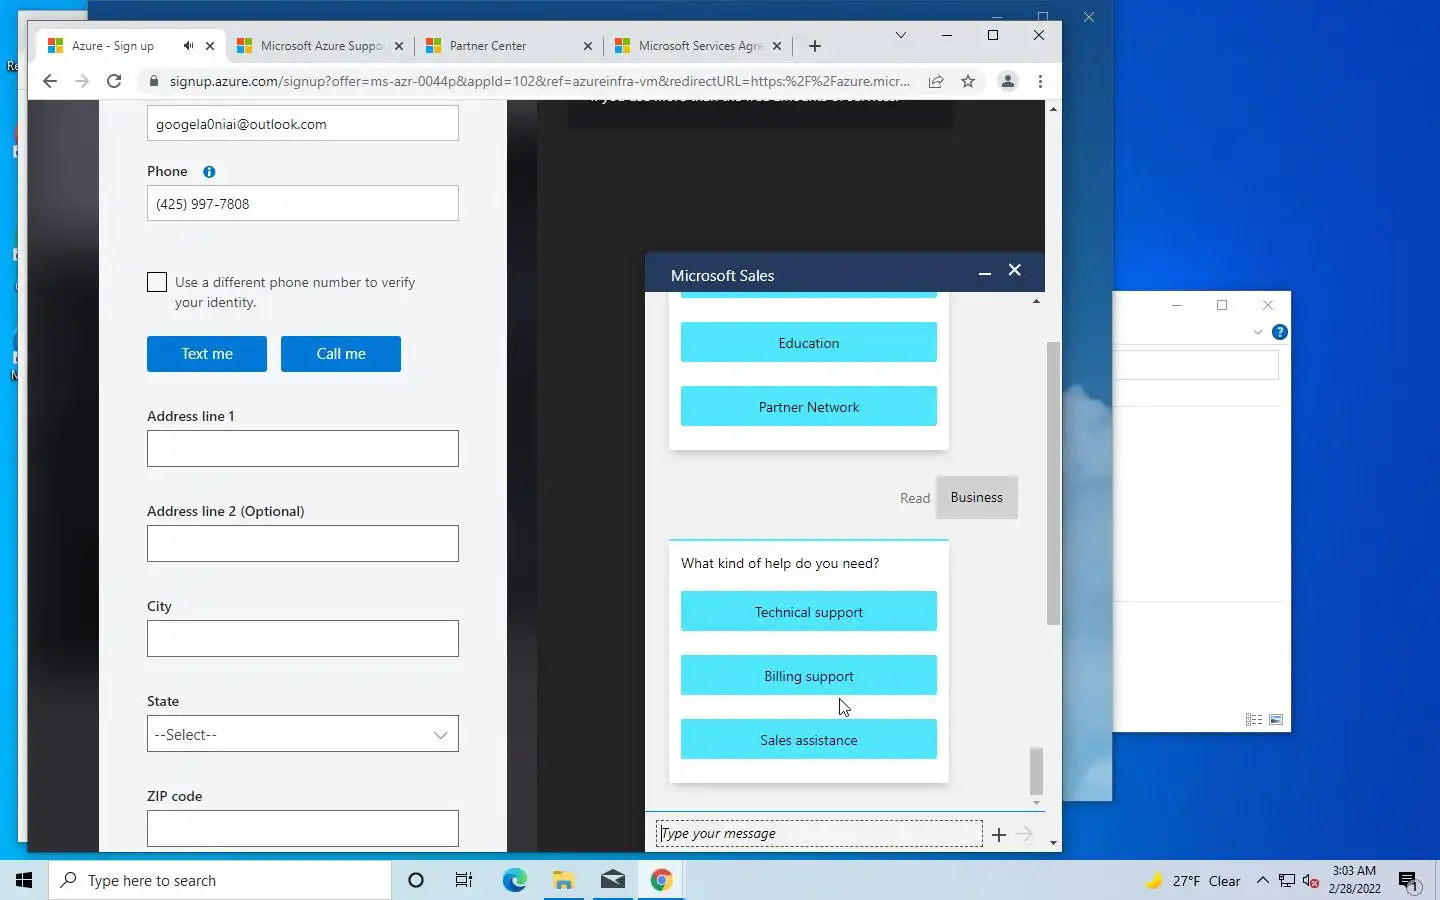This screenshot has width=1440, height=900.
Task: Click the City input field
Action: click(303, 638)
